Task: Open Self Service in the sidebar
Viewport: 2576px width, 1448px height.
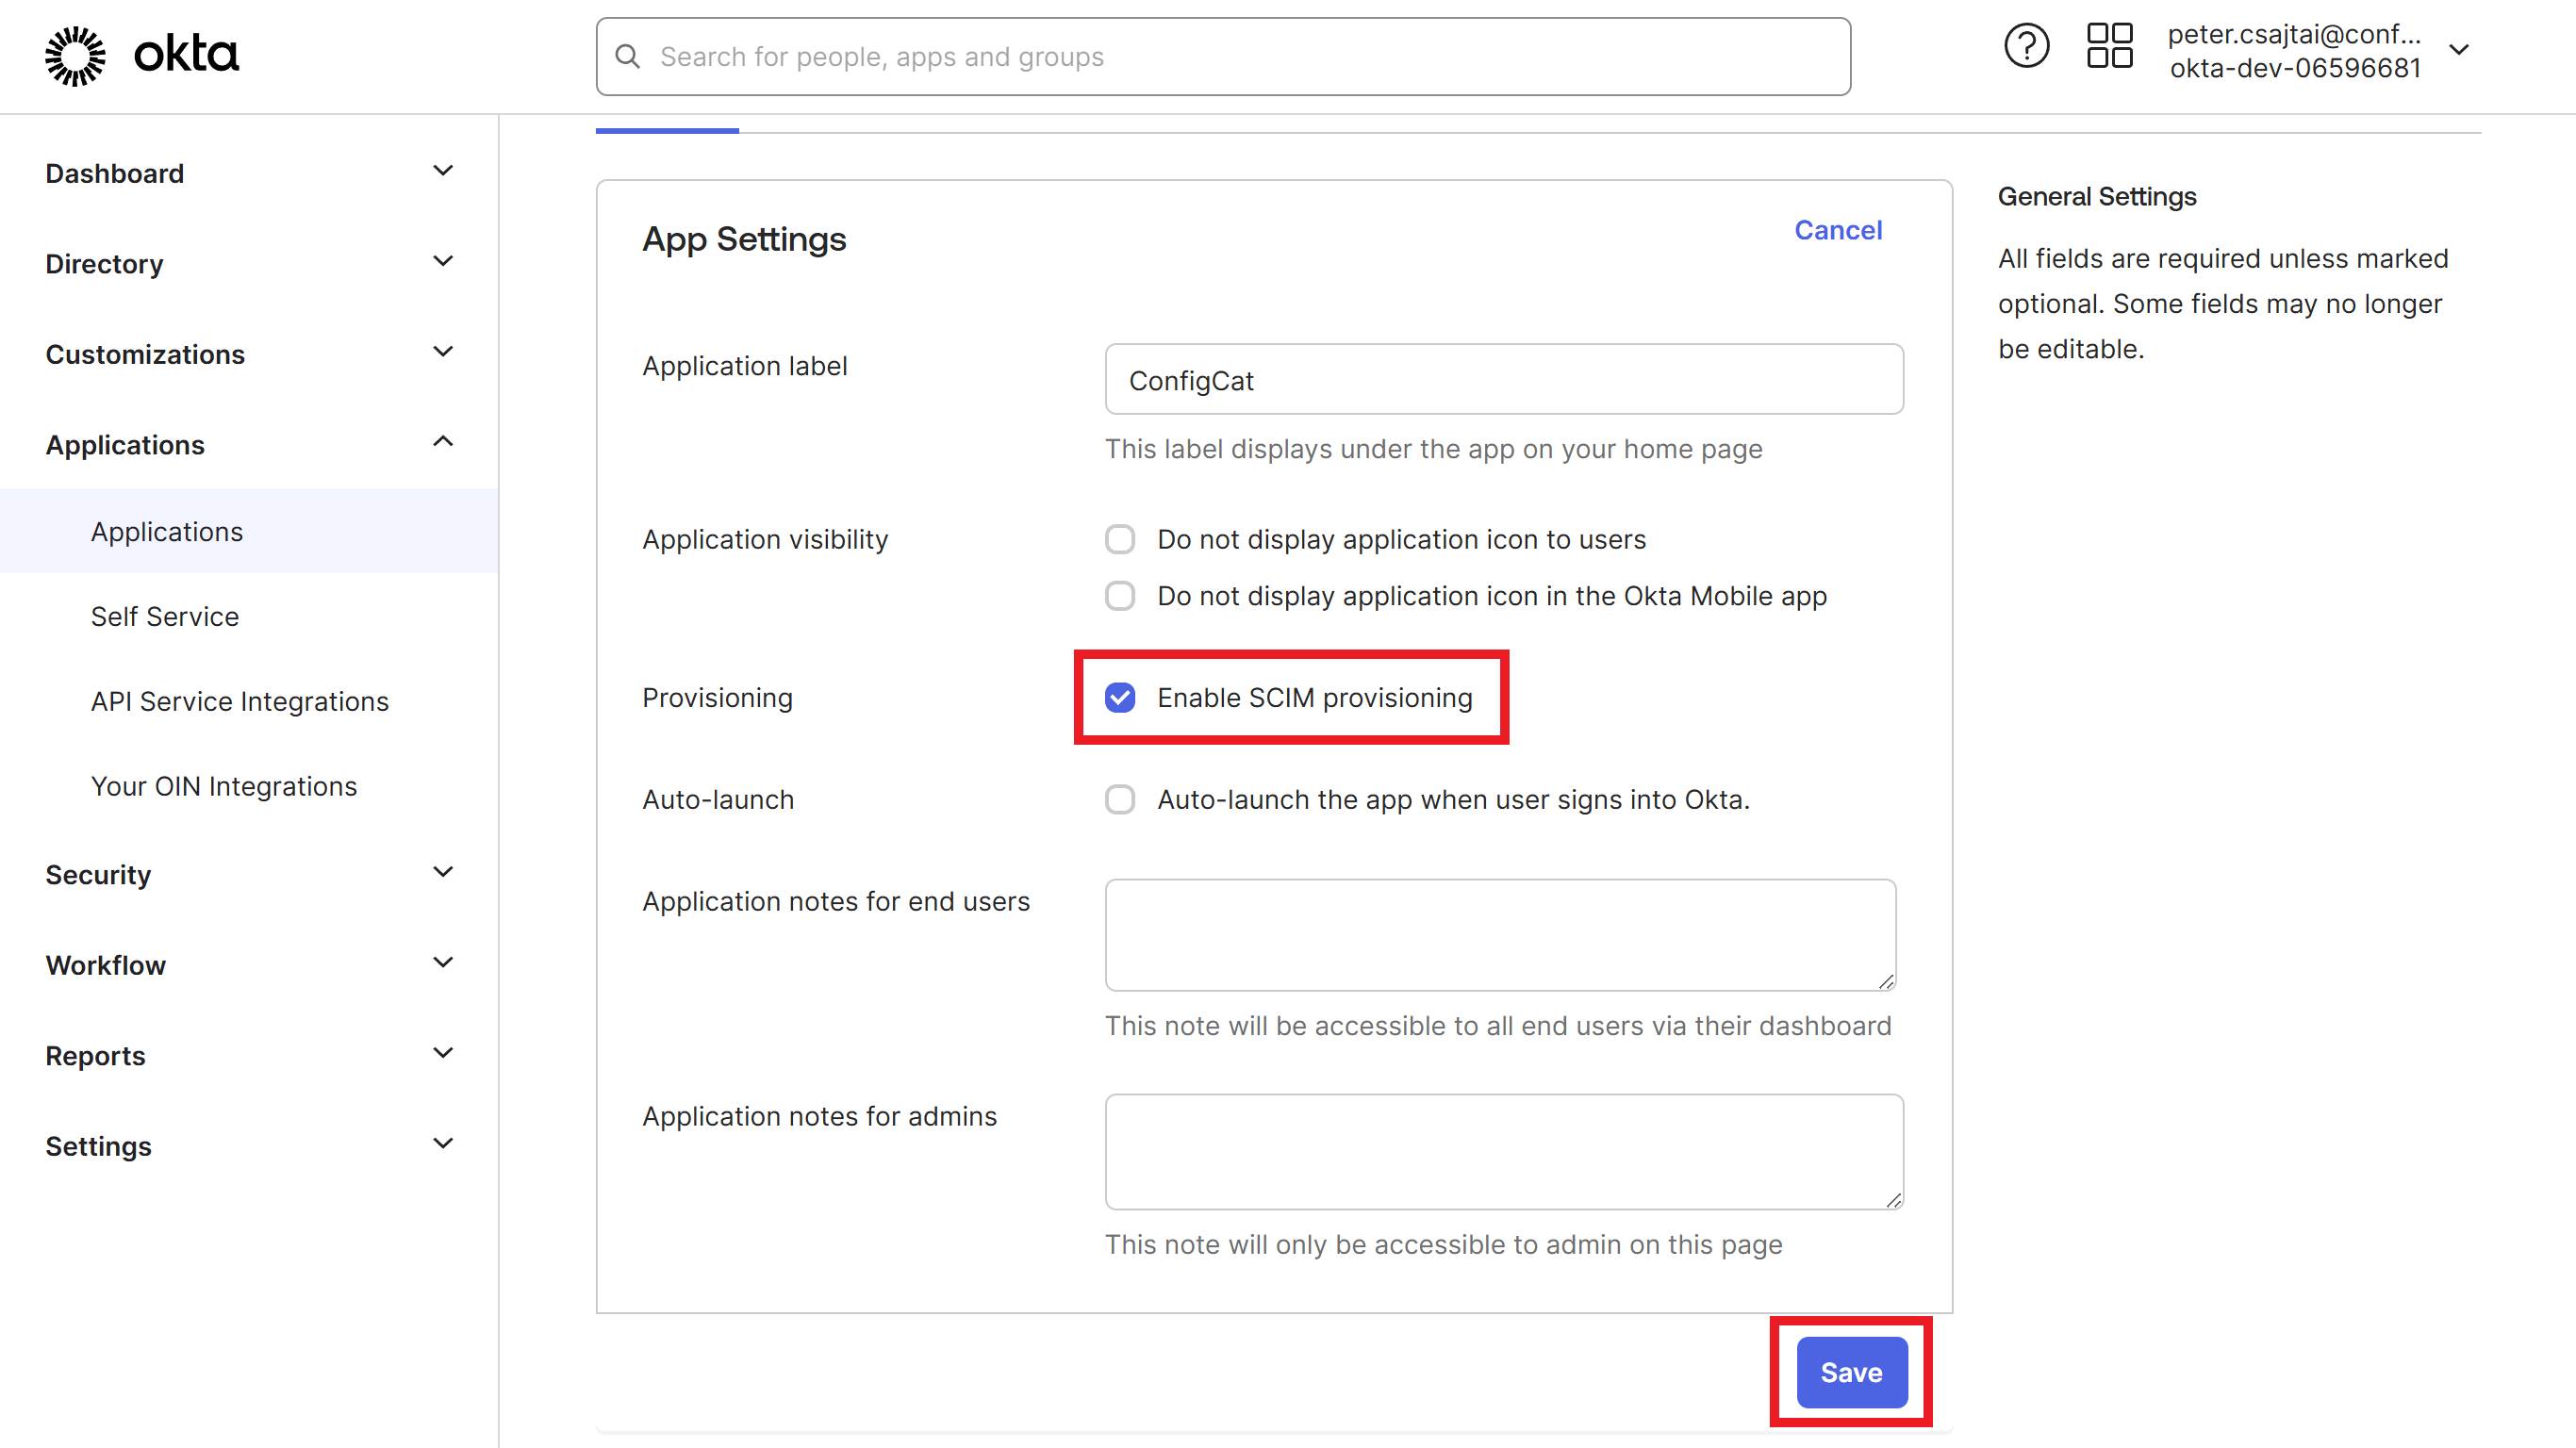Action: [x=165, y=616]
